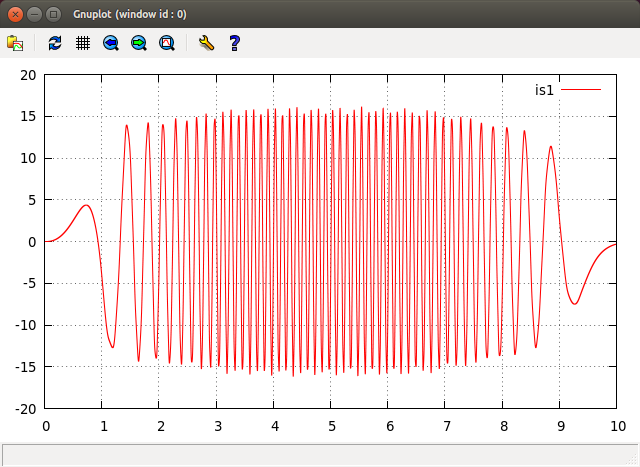This screenshot has width=640, height=467.
Task: Toggle the is1 curve via legend label
Action: [x=544, y=90]
